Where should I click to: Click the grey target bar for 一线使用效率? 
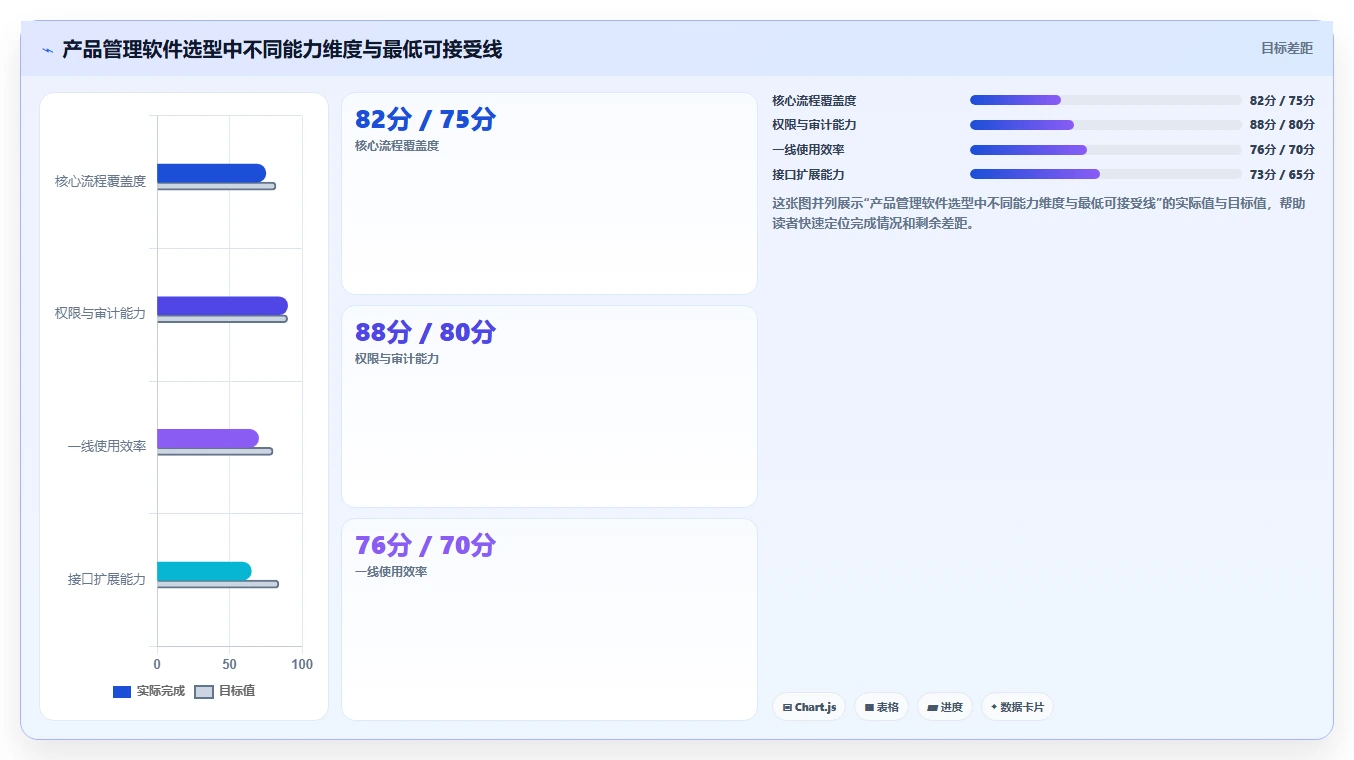coord(215,451)
